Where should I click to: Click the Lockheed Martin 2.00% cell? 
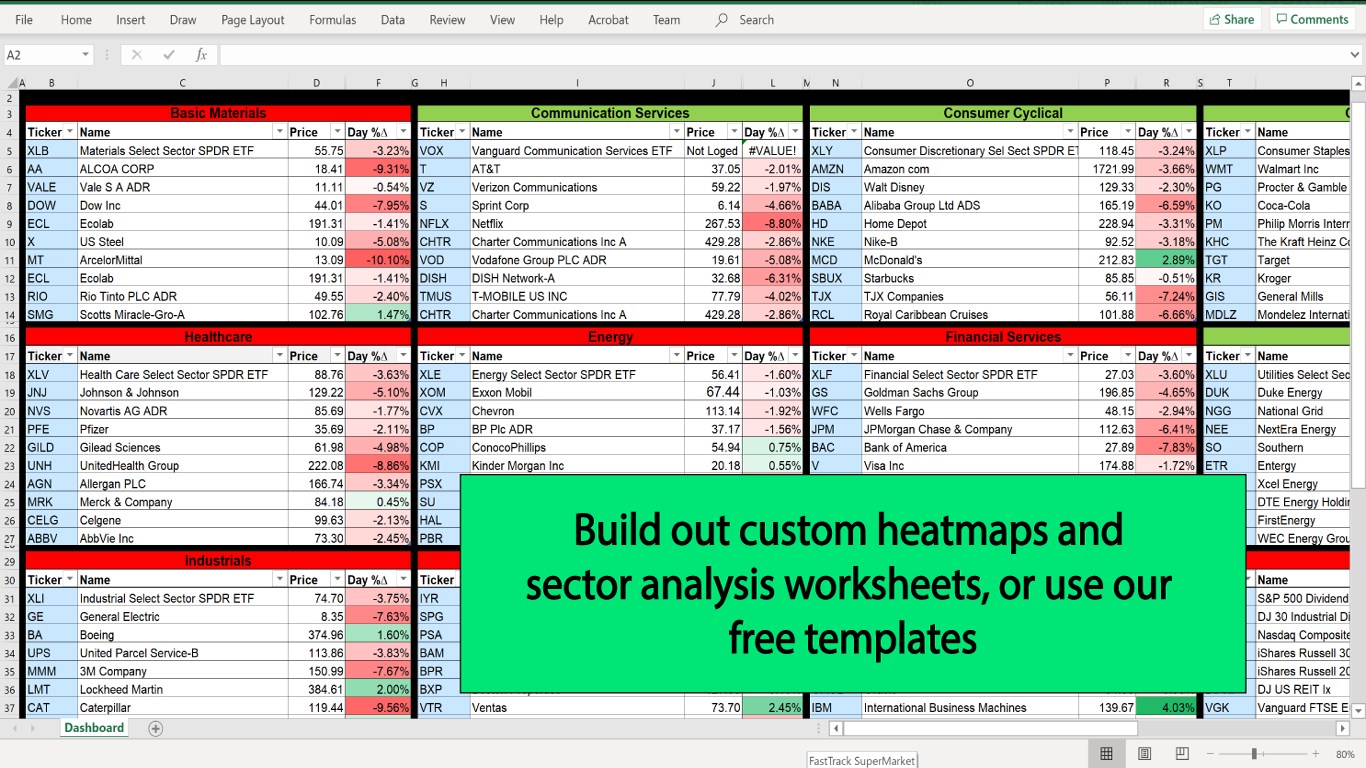click(378, 690)
